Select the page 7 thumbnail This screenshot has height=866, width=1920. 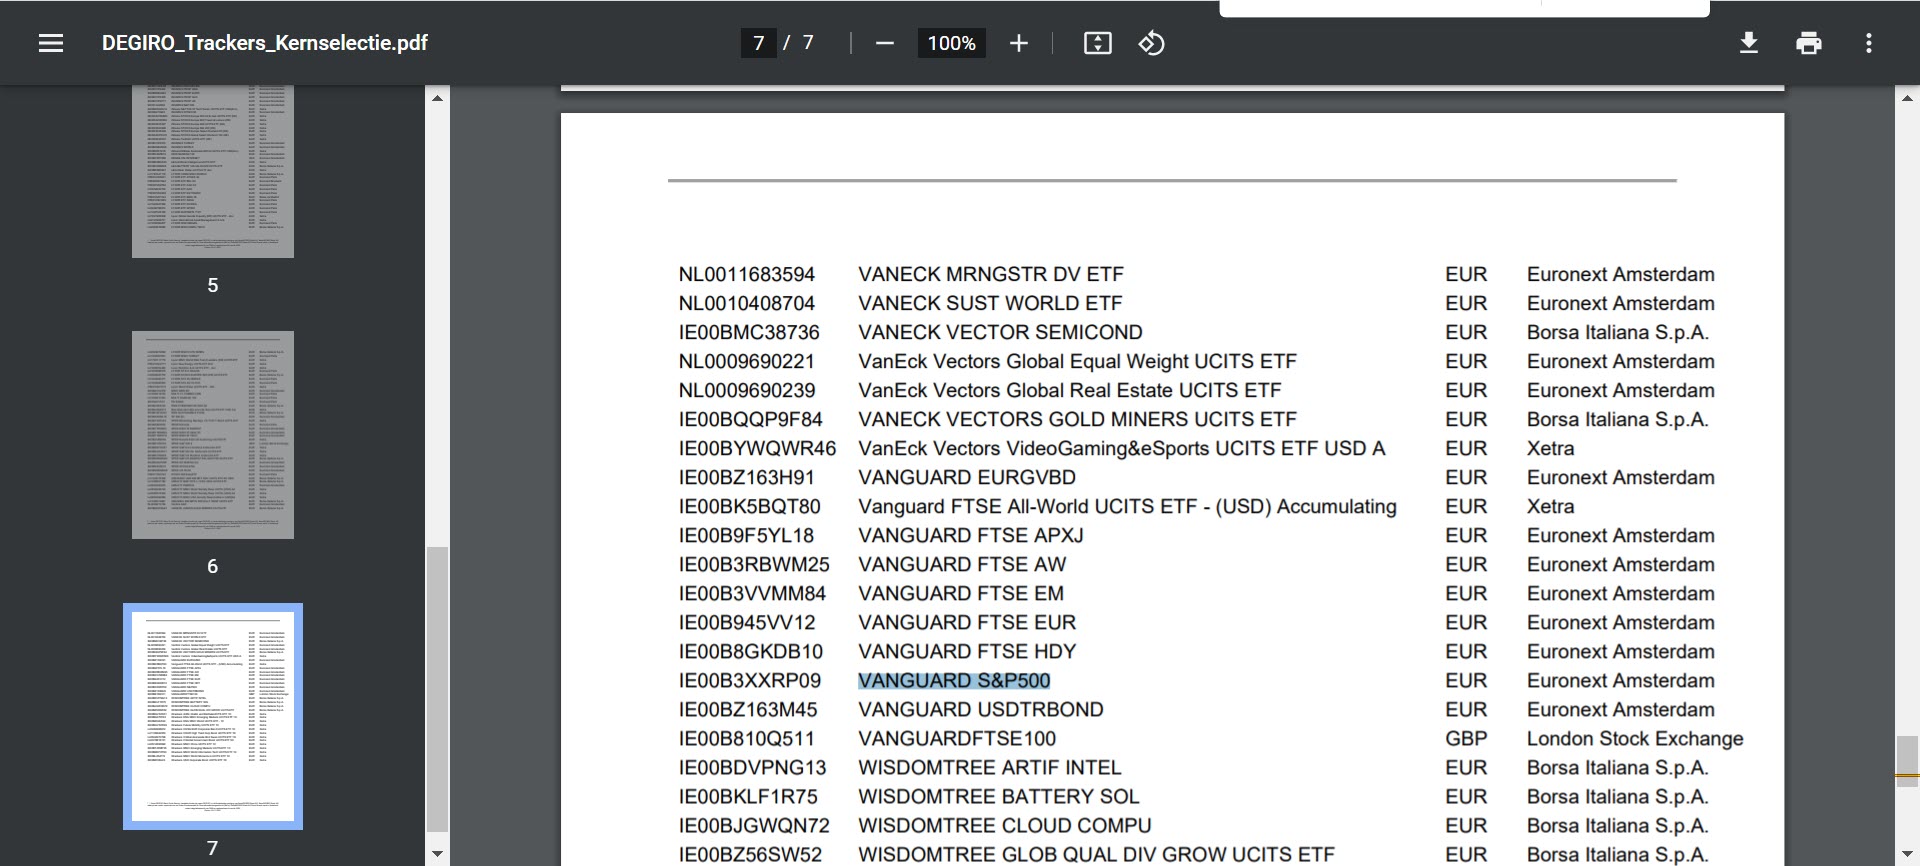(213, 716)
